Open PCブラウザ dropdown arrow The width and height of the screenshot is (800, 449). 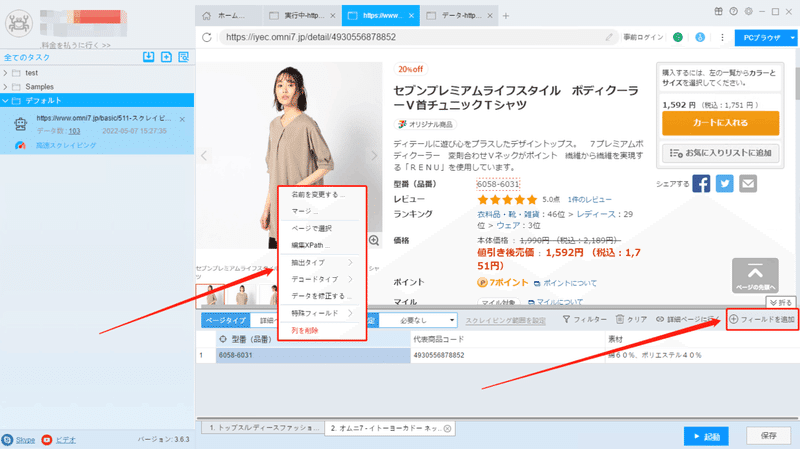coord(792,38)
